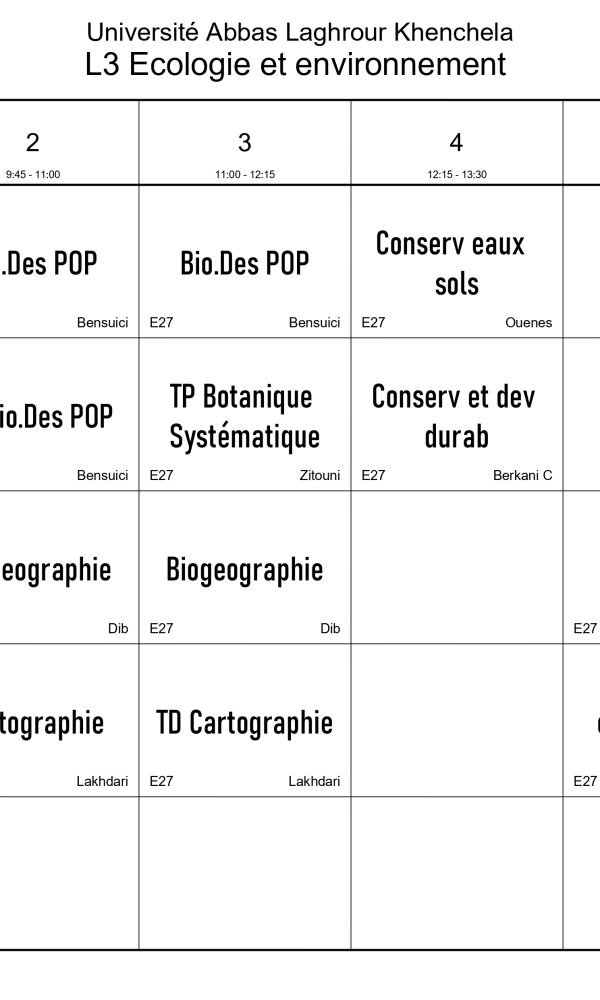Select the period 4 column header

(x=457, y=142)
